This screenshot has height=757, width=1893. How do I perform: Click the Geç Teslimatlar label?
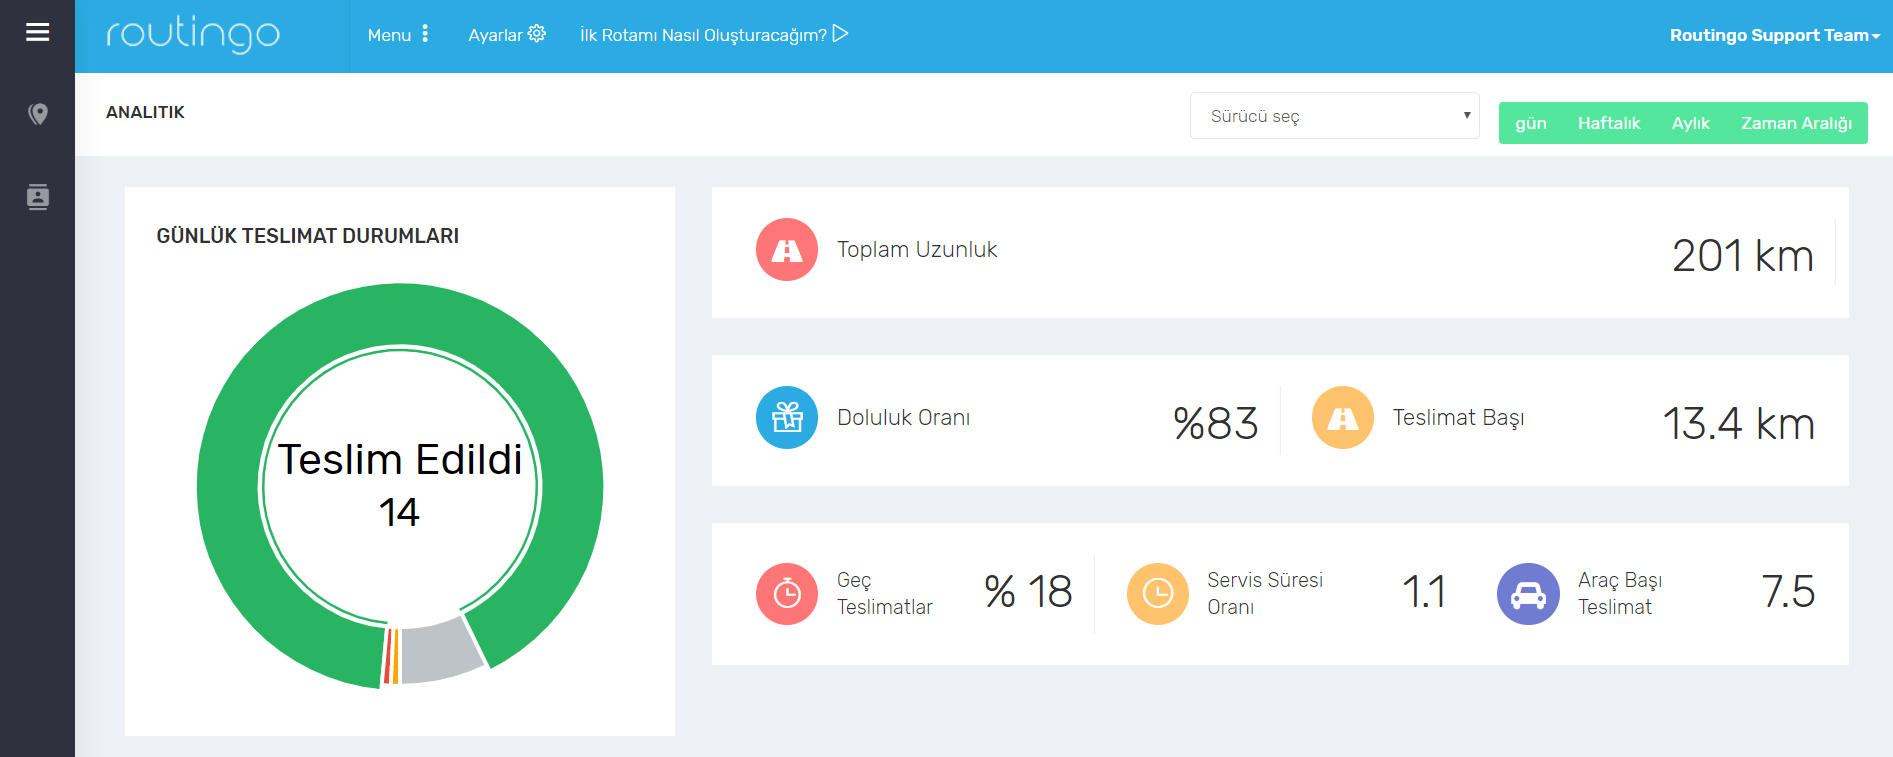[885, 594]
